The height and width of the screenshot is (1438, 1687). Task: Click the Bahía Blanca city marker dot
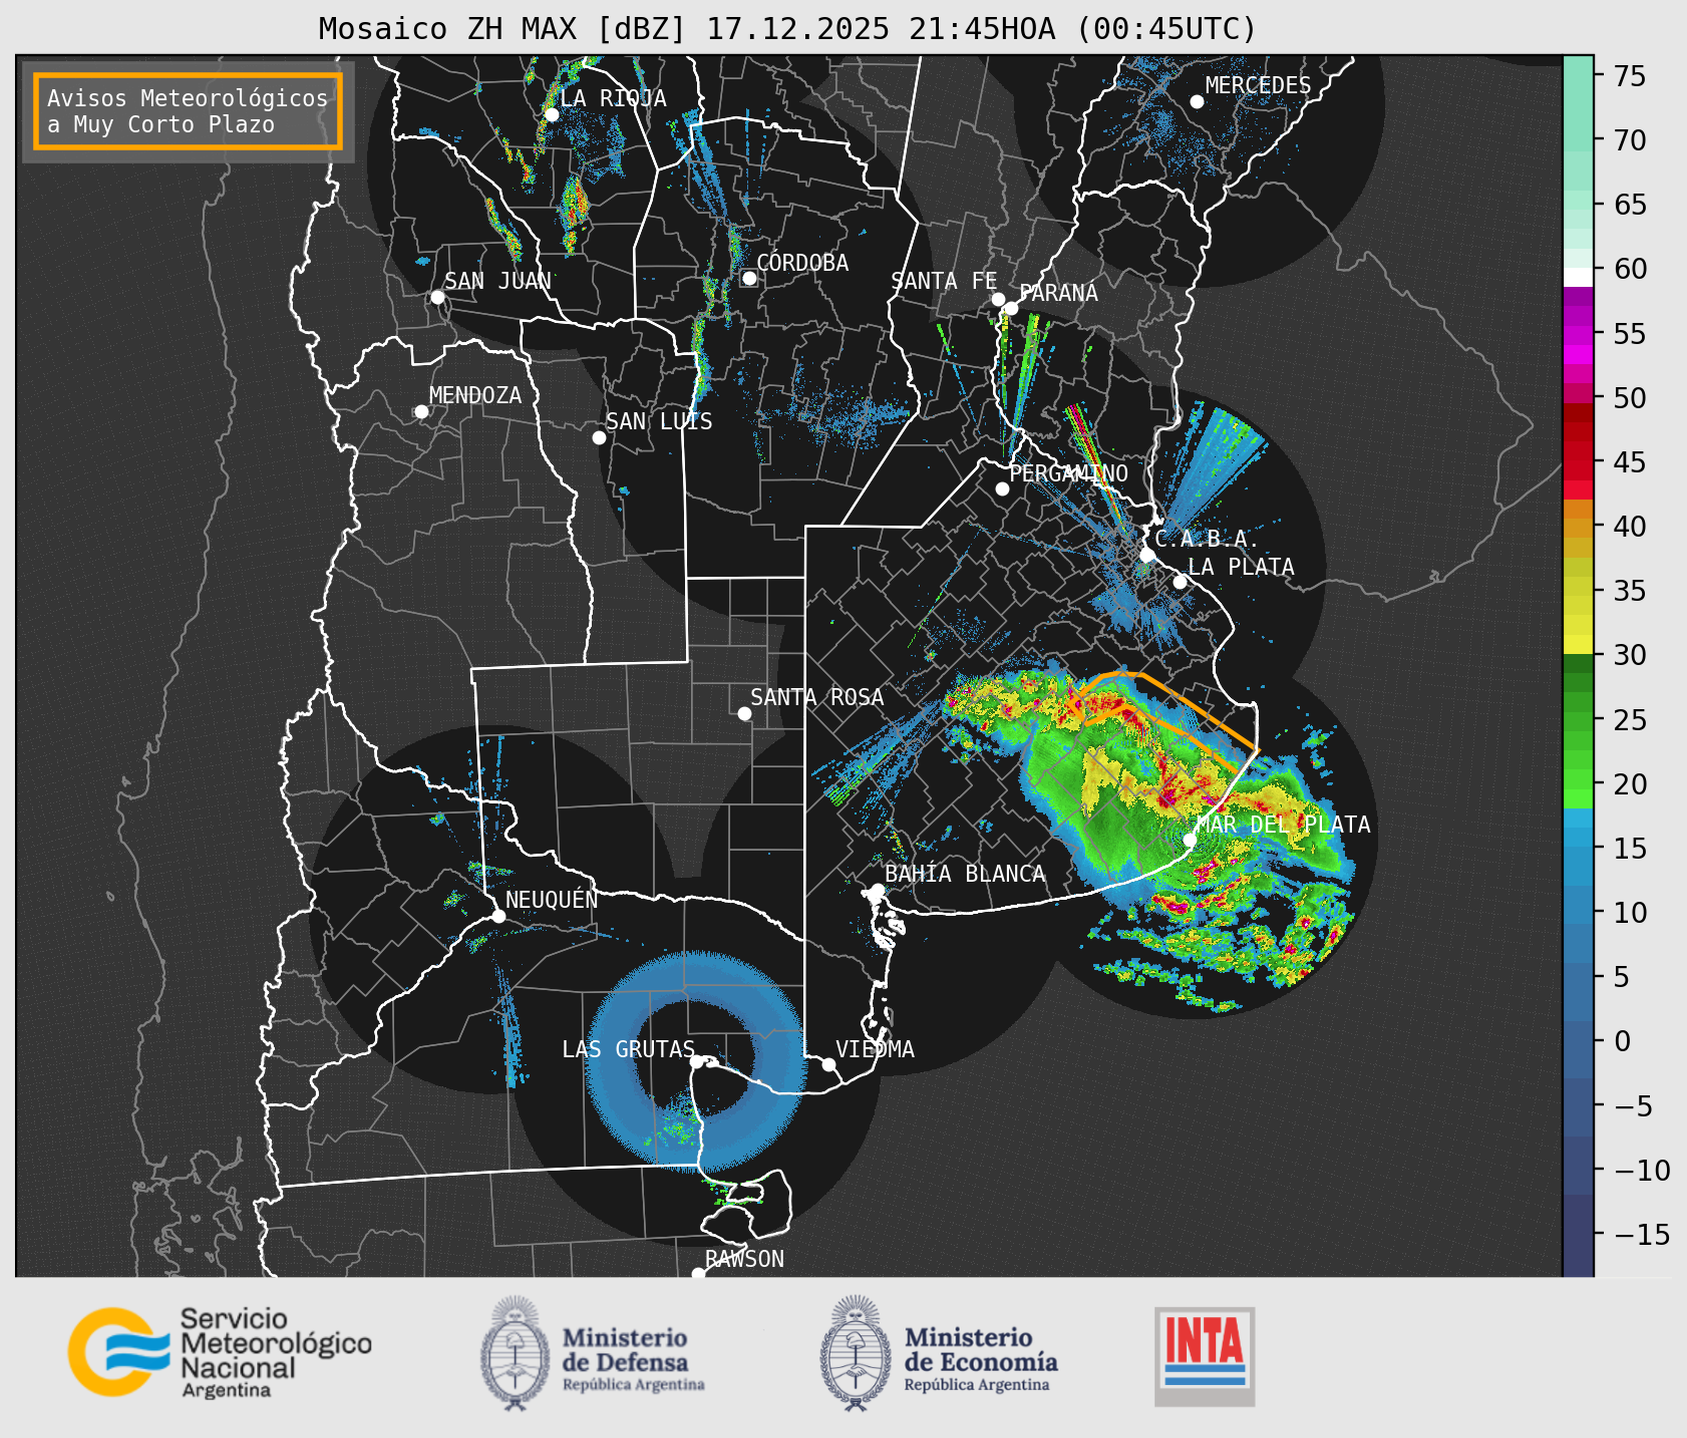877,890
